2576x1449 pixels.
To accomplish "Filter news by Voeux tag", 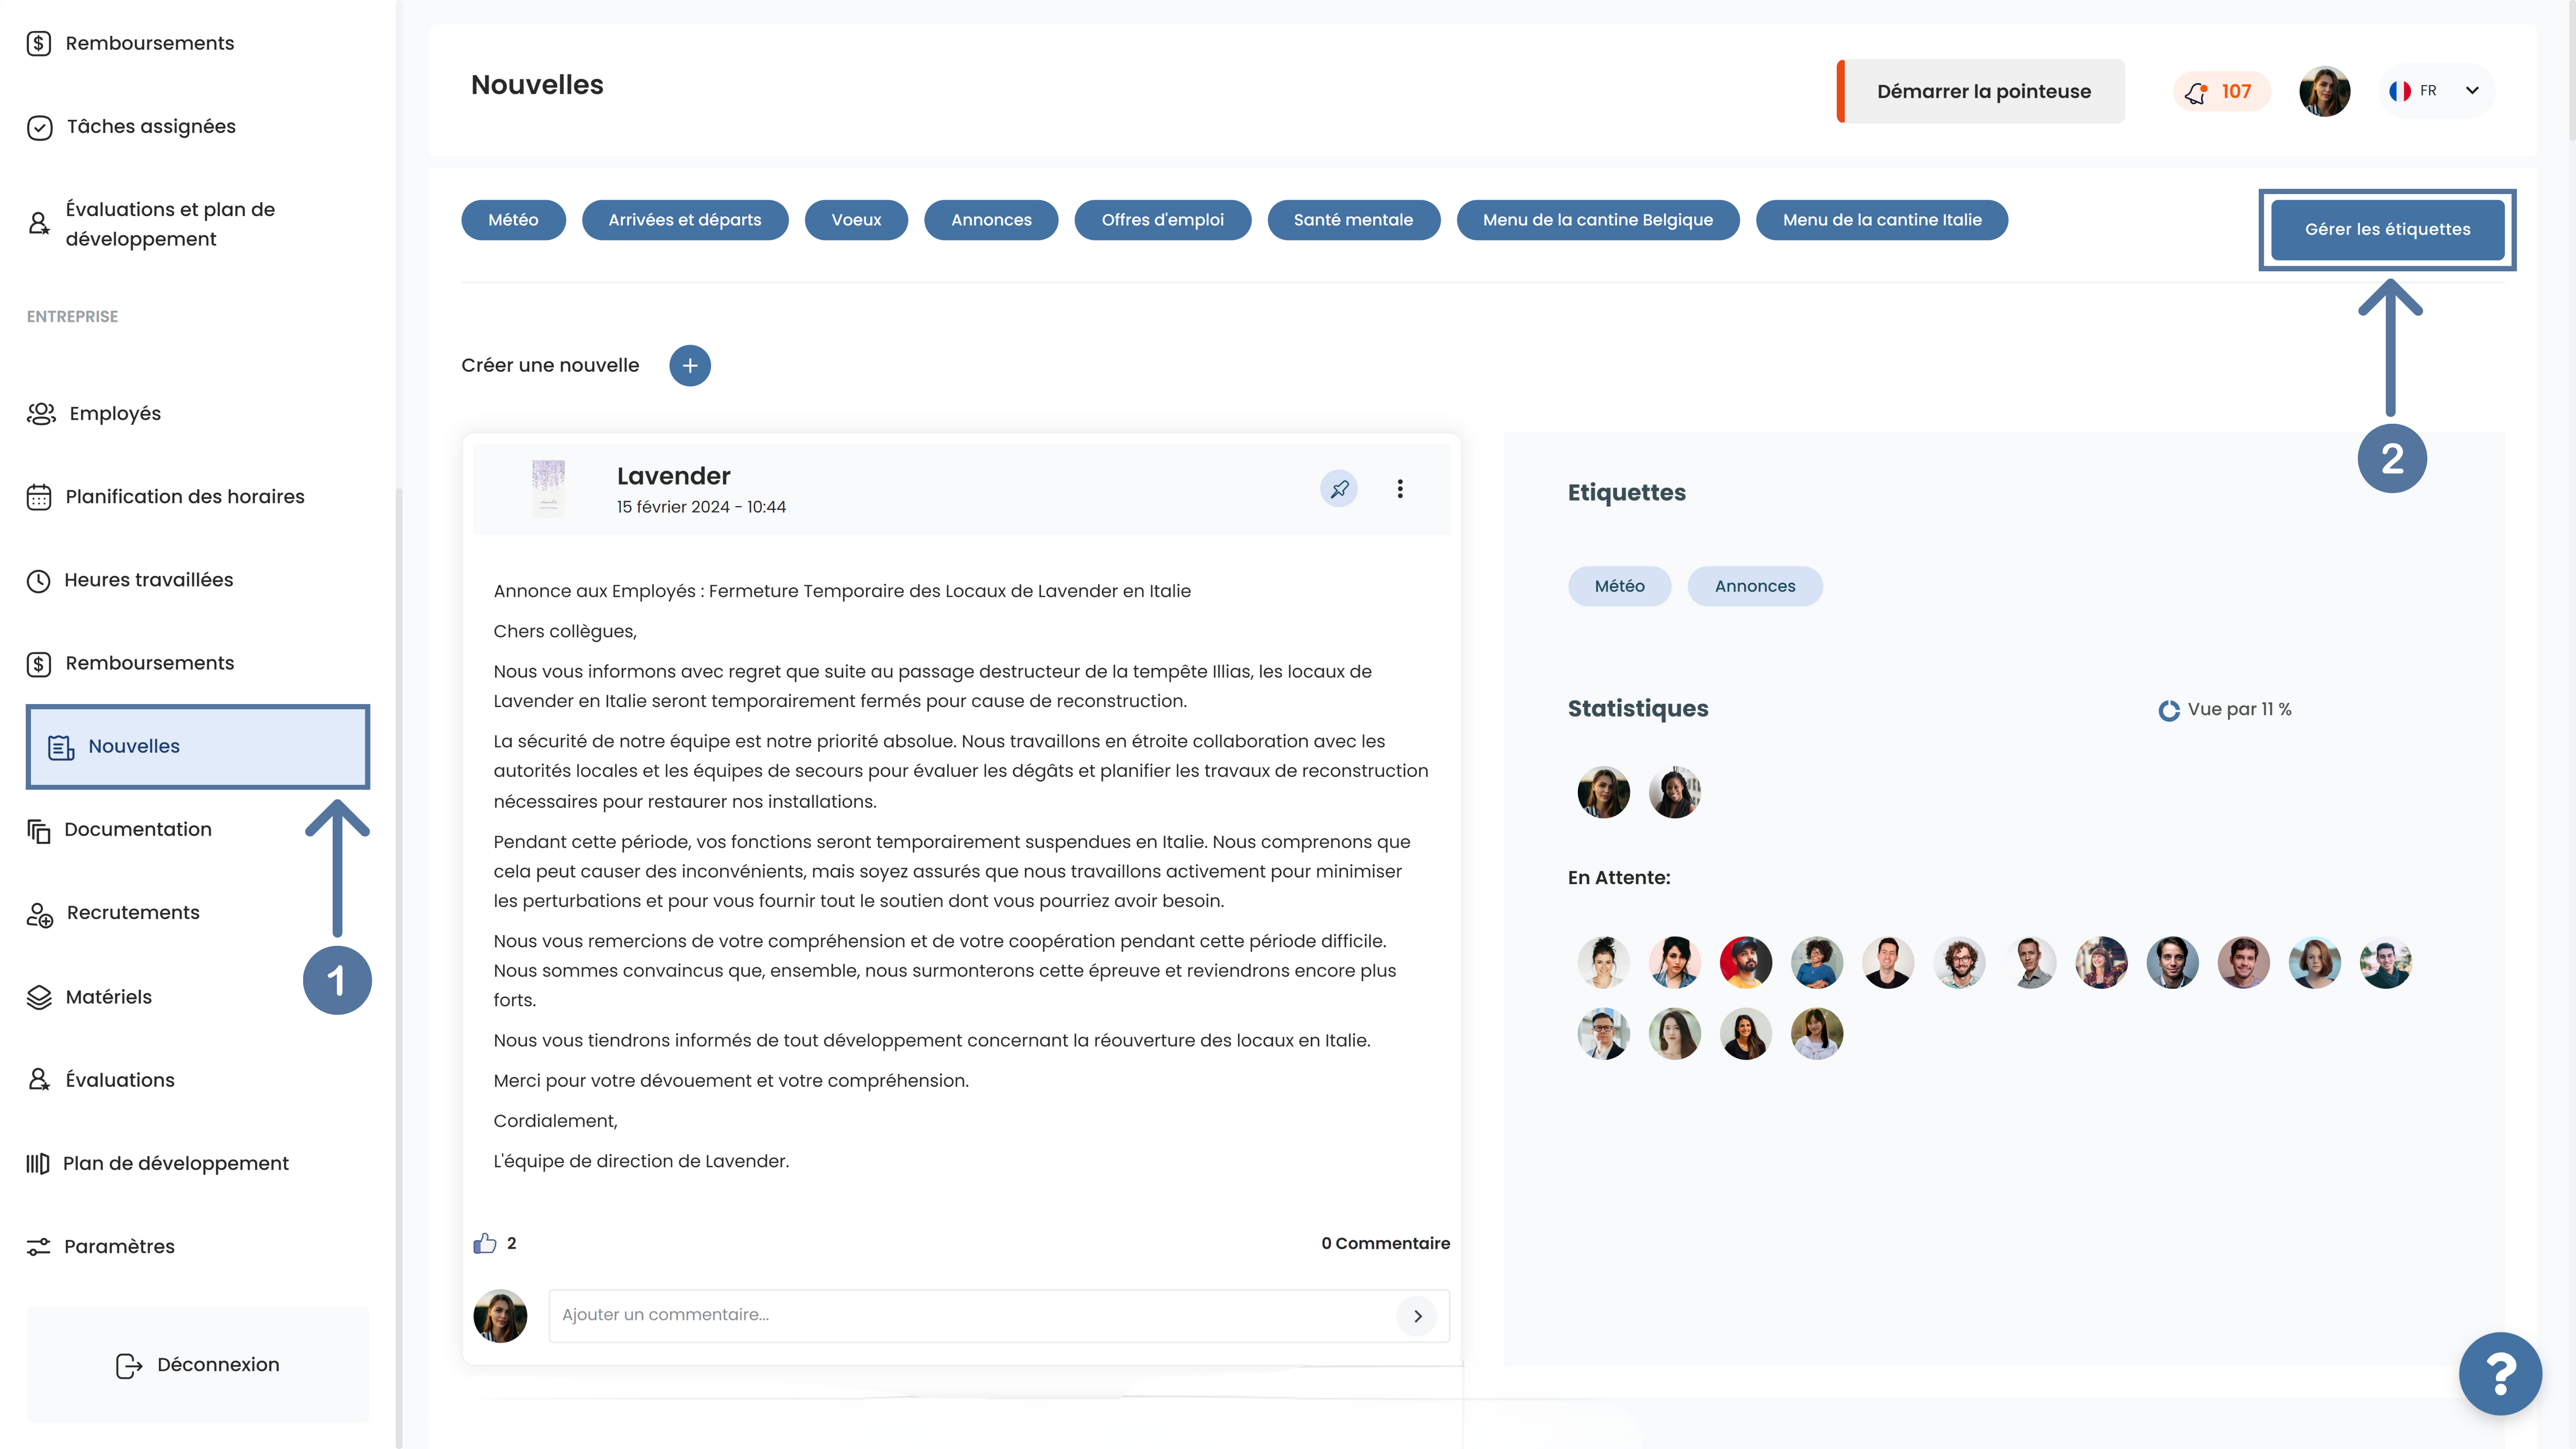I will tap(856, 220).
